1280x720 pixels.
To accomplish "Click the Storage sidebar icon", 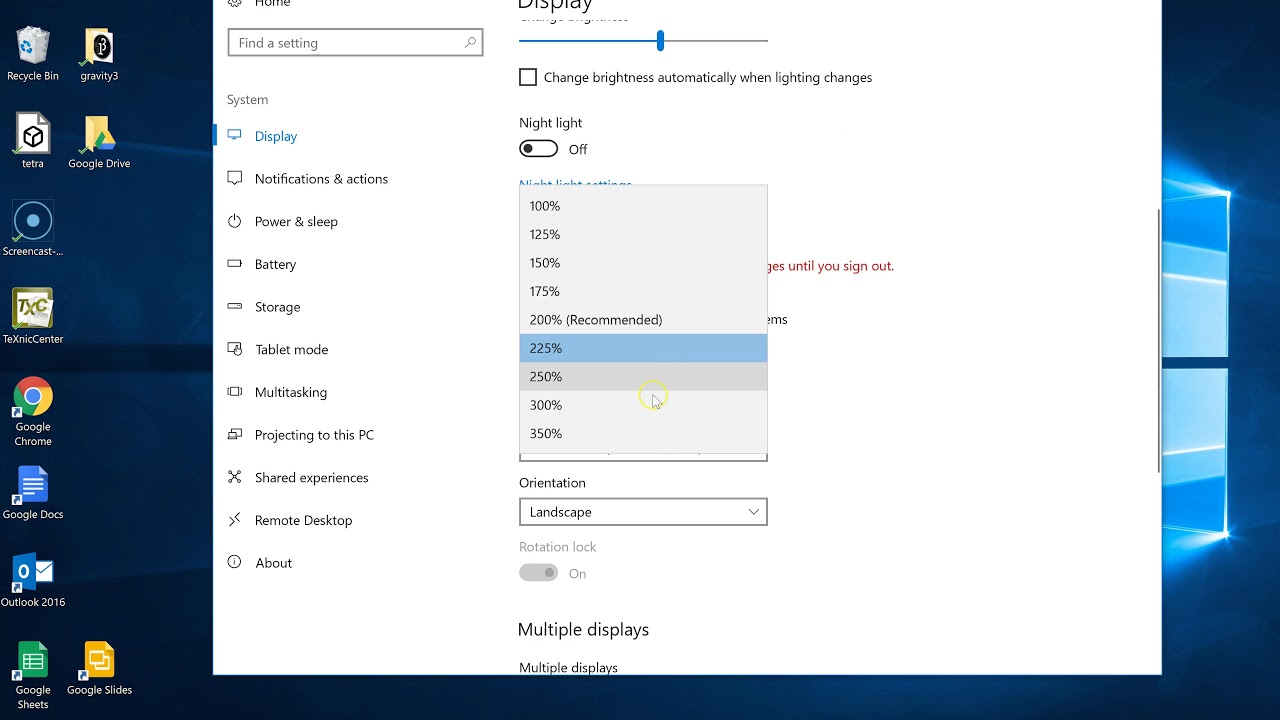I will click(235, 306).
